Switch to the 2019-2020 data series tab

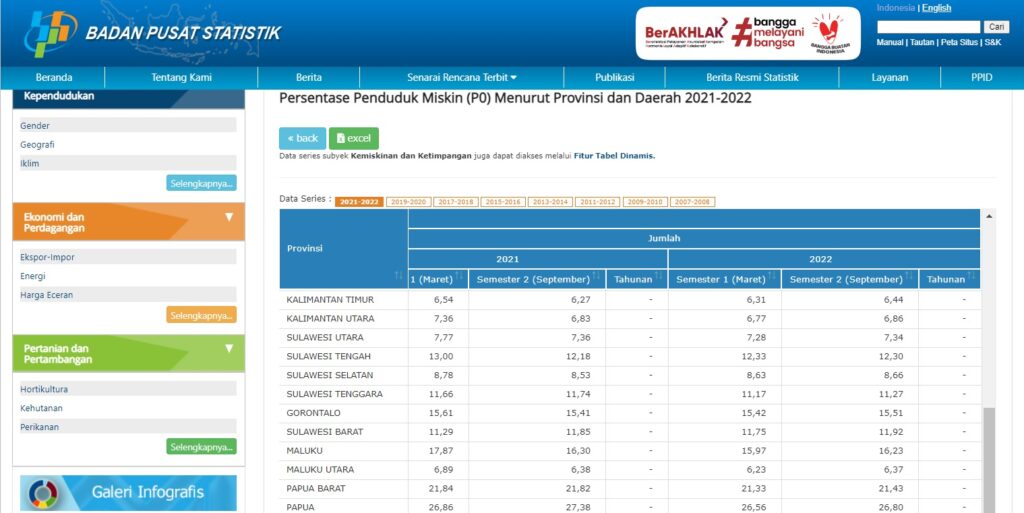[x=408, y=202]
